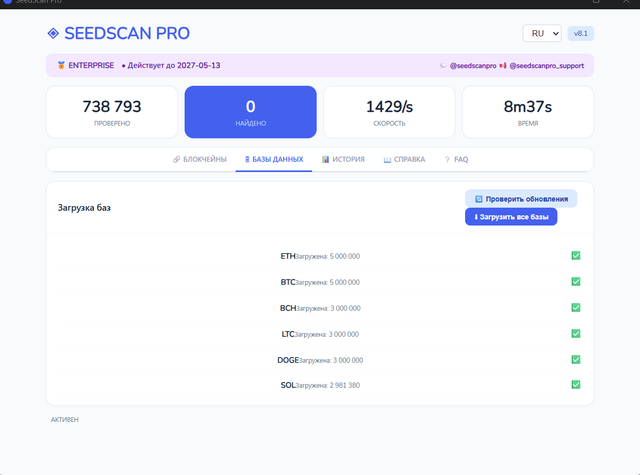Click the Действует до 2027-05-13 license text
The image size is (640, 475).
(x=173, y=65)
